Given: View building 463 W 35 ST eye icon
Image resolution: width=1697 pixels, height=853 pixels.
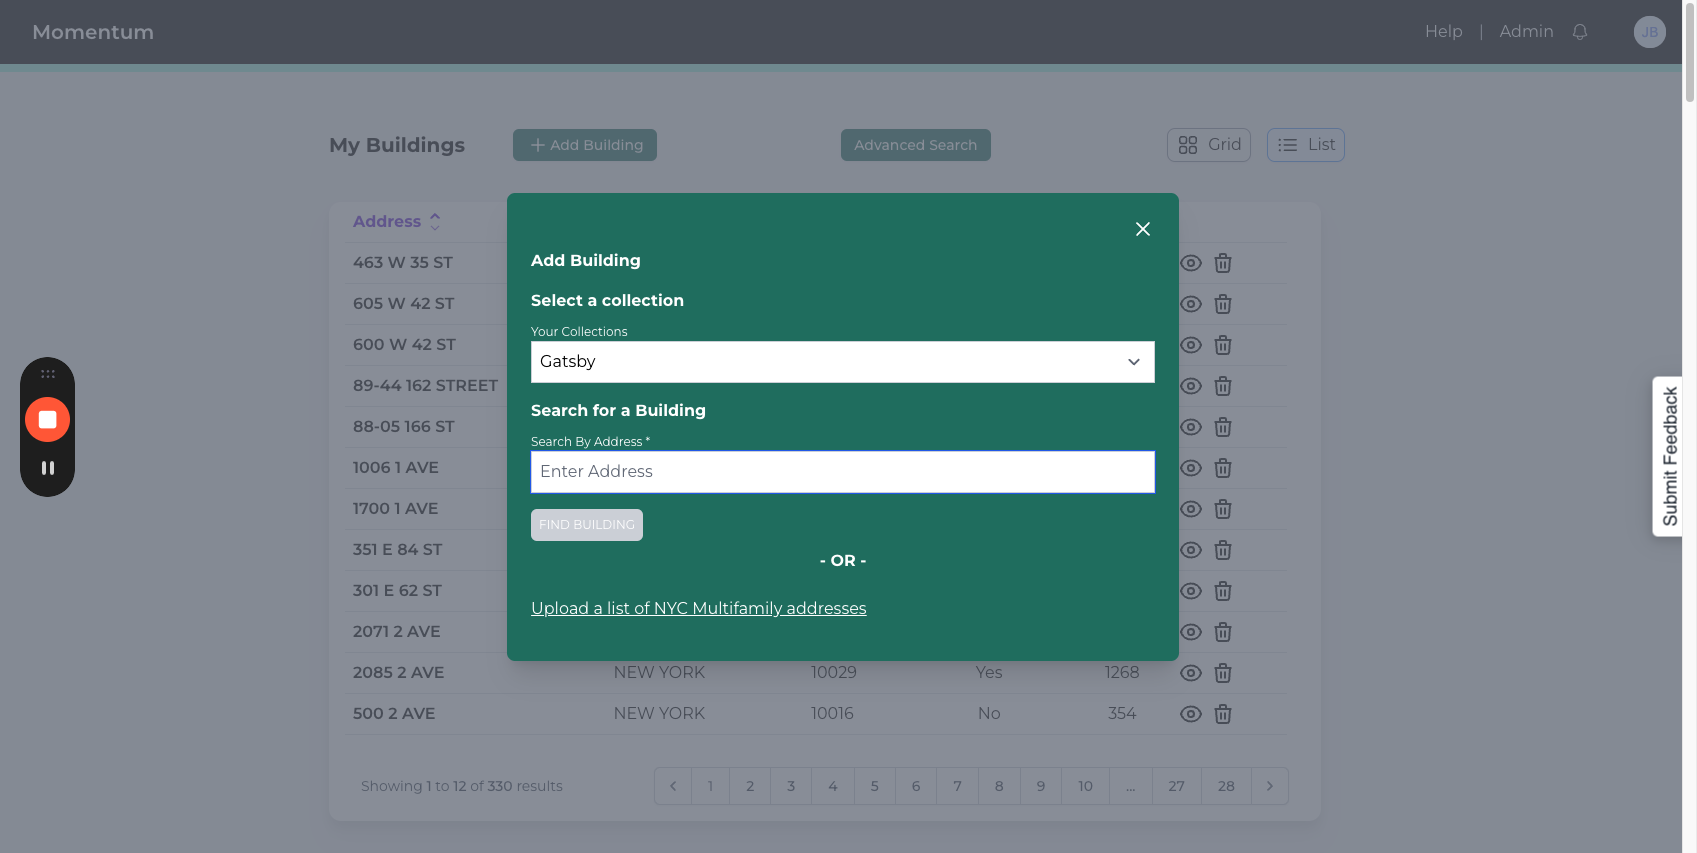Looking at the screenshot, I should point(1190,263).
